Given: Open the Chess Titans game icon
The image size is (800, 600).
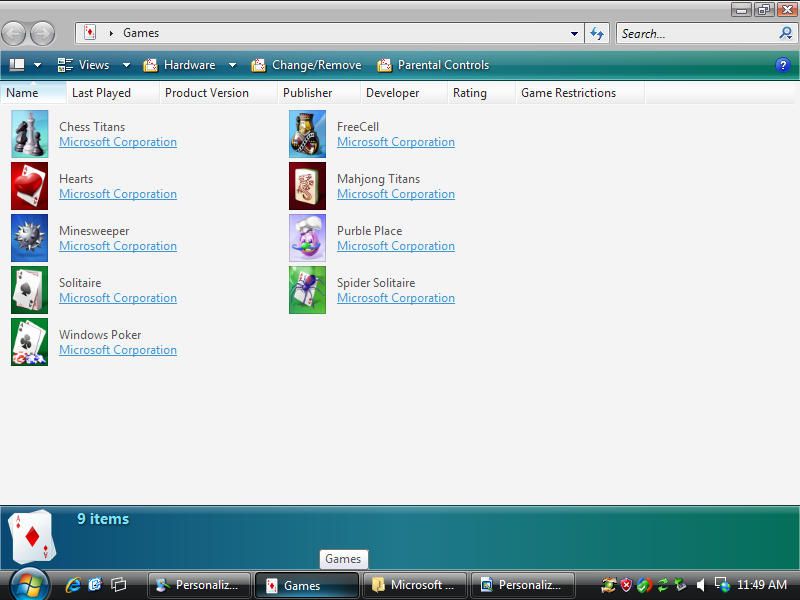Looking at the screenshot, I should pyautogui.click(x=30, y=134).
